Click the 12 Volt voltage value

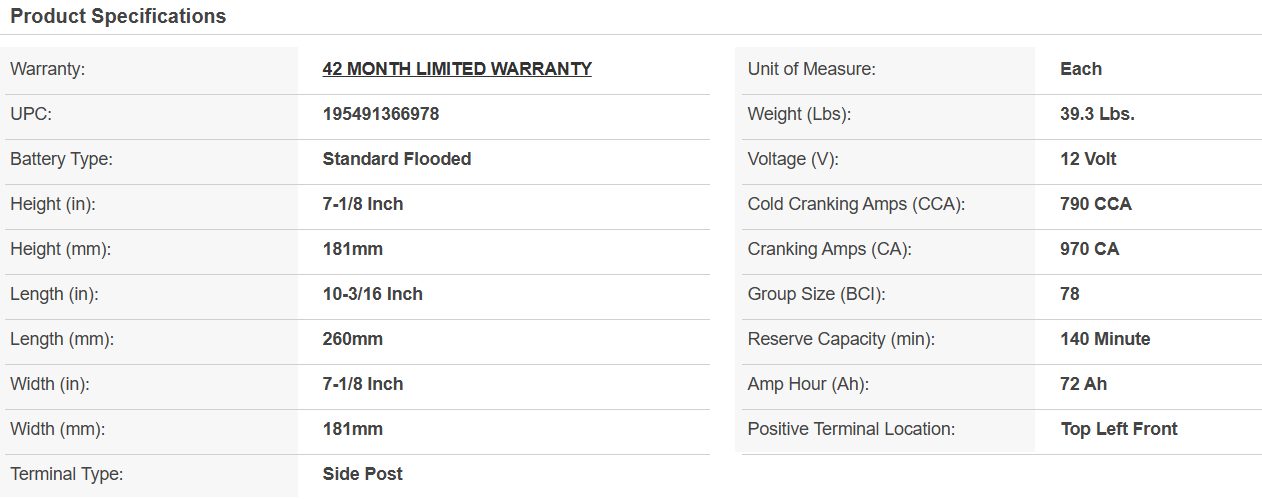pos(1088,159)
